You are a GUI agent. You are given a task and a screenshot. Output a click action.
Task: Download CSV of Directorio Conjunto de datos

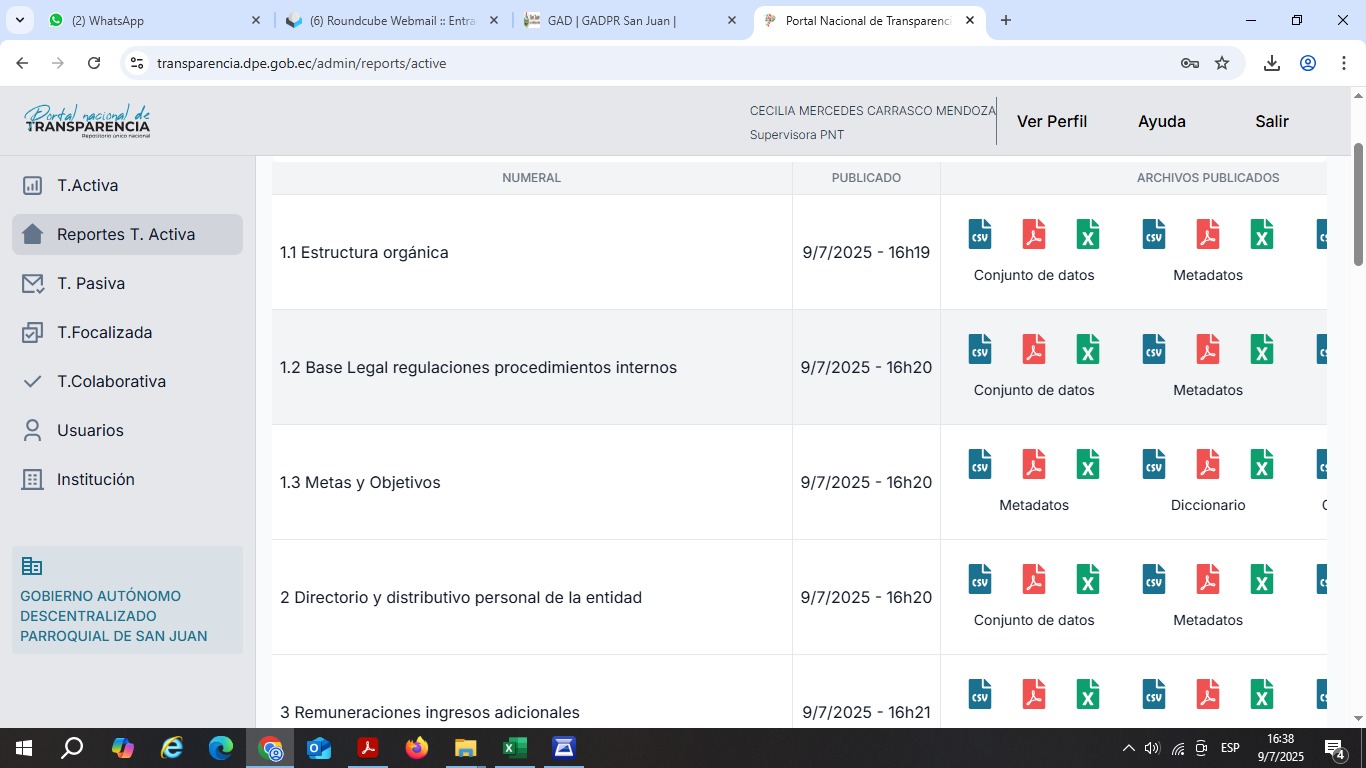pyautogui.click(x=980, y=579)
